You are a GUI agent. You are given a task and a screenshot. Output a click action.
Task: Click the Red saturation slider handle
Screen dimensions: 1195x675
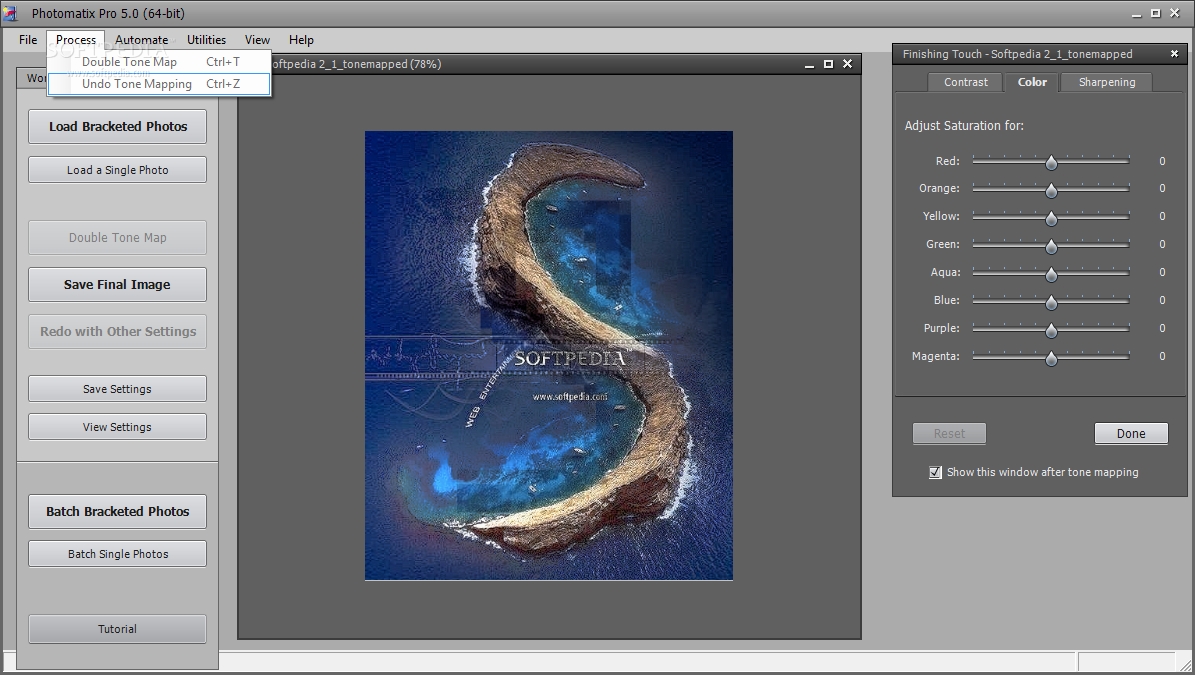(x=1051, y=162)
